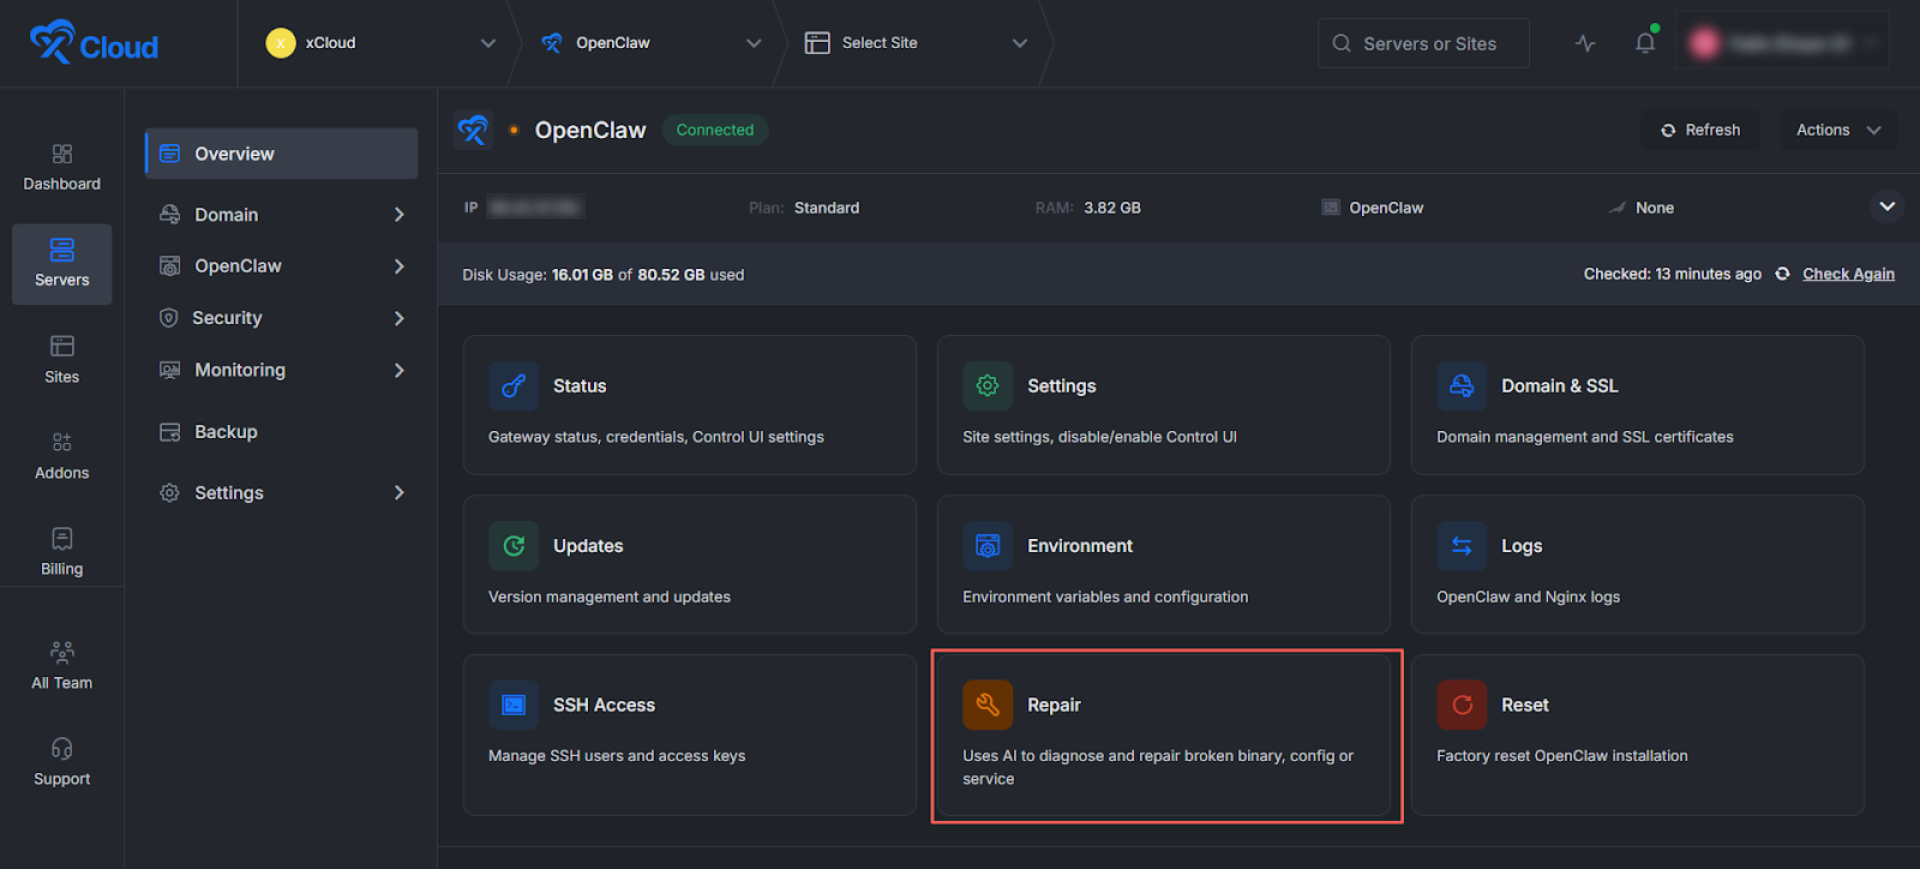
Task: Open the Servers section
Action: [62, 264]
